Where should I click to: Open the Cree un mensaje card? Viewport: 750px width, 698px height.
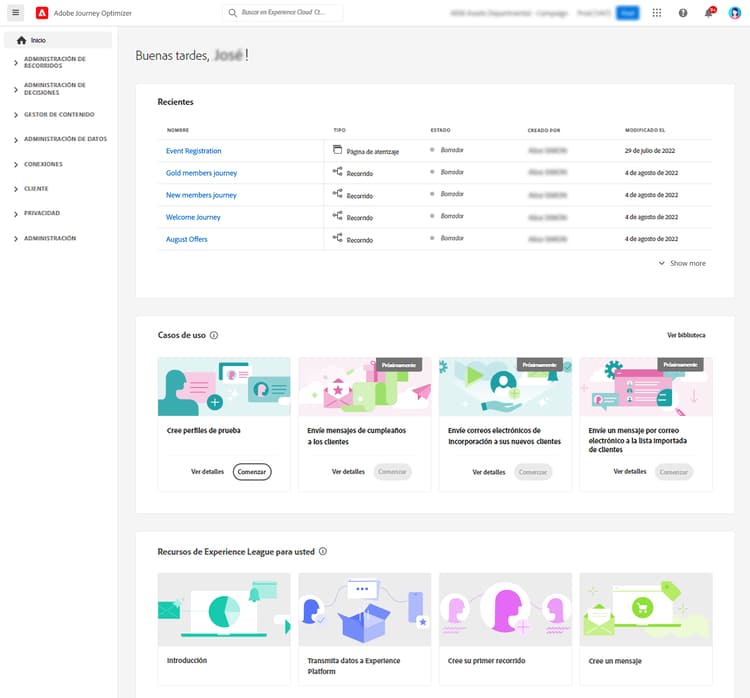[646, 629]
